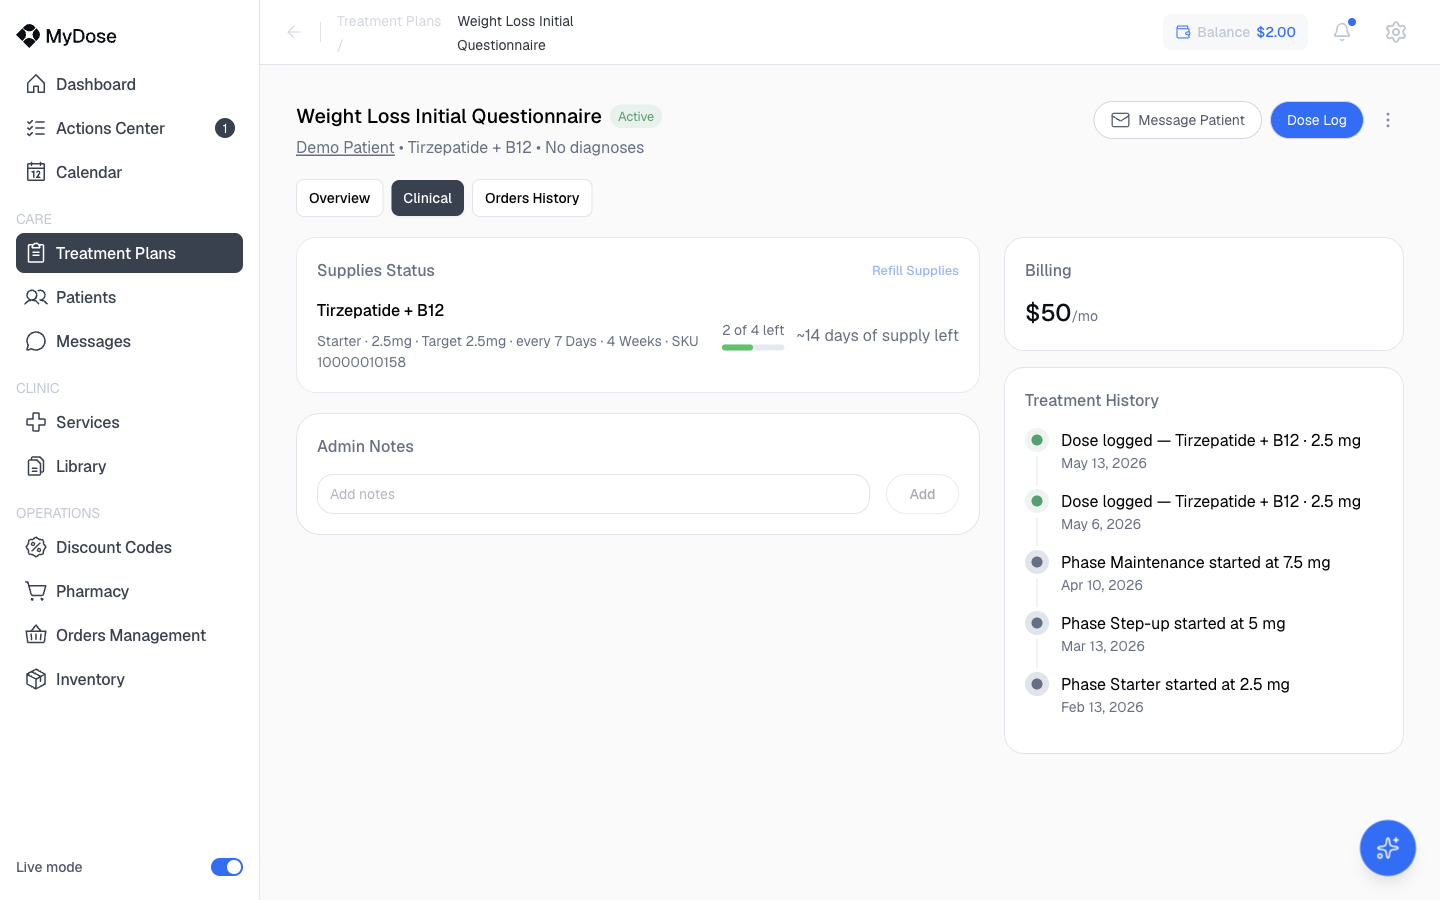Open settings gear icon

[1396, 32]
